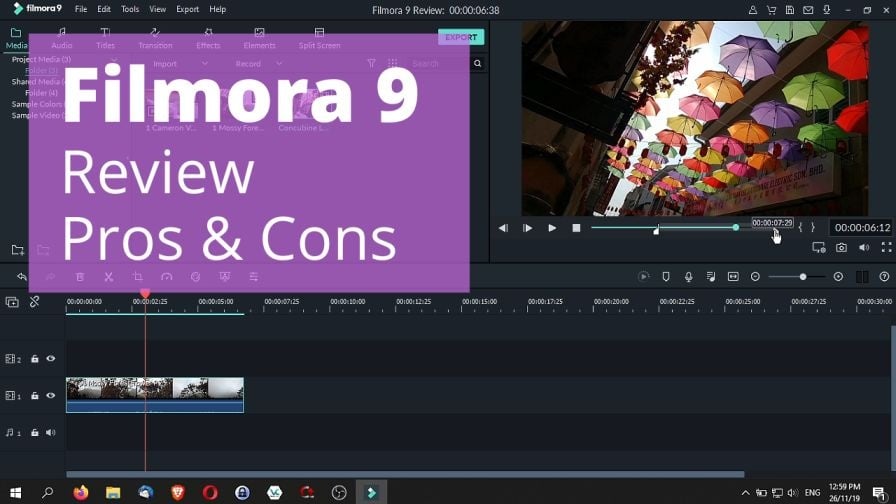Screen dimensions: 896x504
Task: Open the File menu
Action: [81, 9]
